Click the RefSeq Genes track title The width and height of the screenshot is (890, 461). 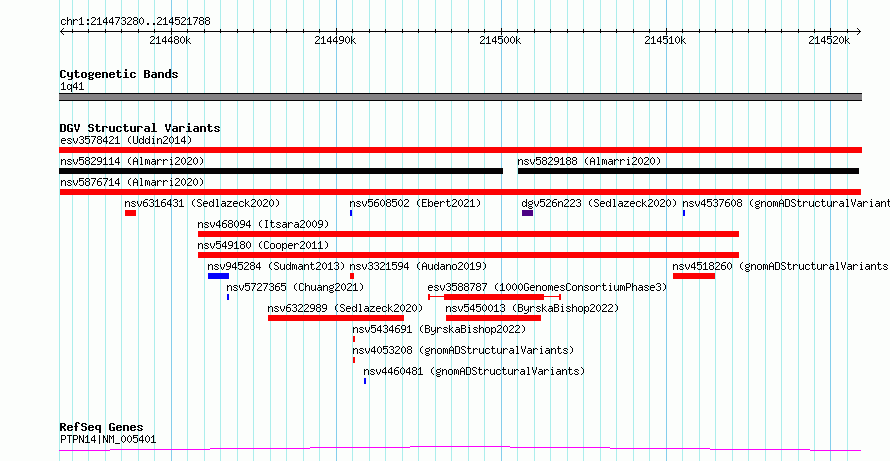(x=102, y=428)
